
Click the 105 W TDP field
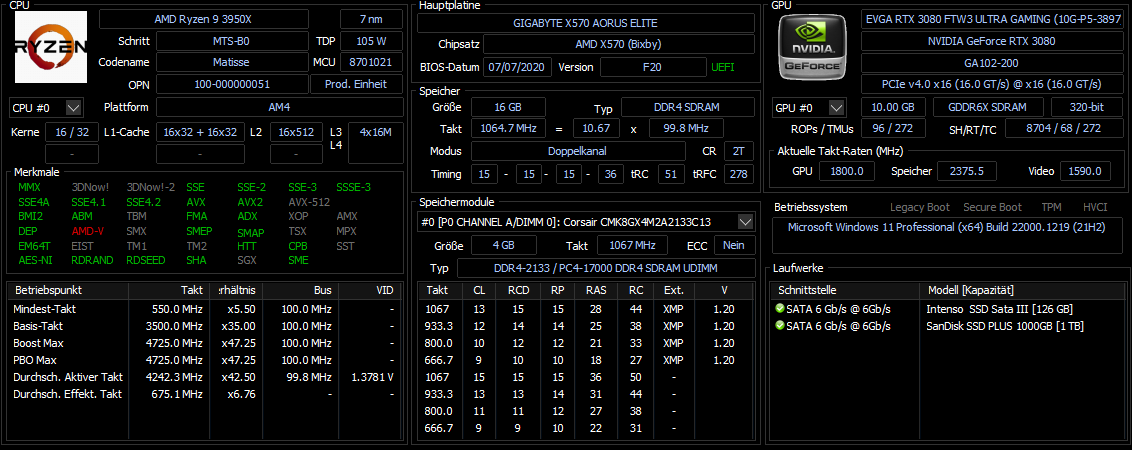click(x=372, y=41)
